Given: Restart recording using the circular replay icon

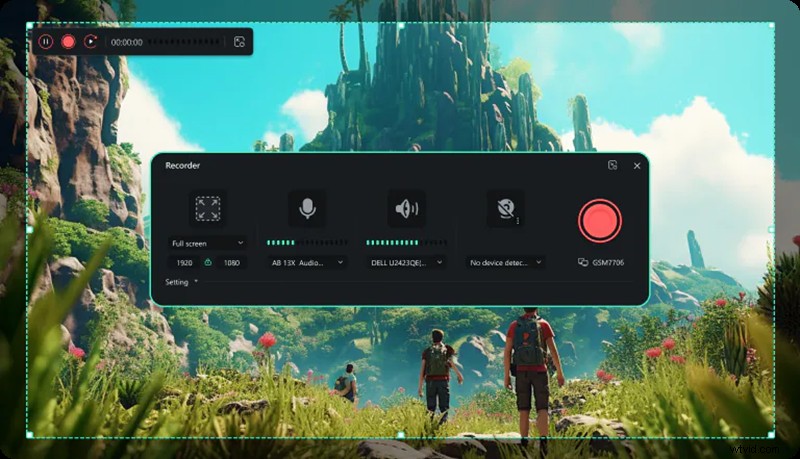Looking at the screenshot, I should (x=90, y=42).
